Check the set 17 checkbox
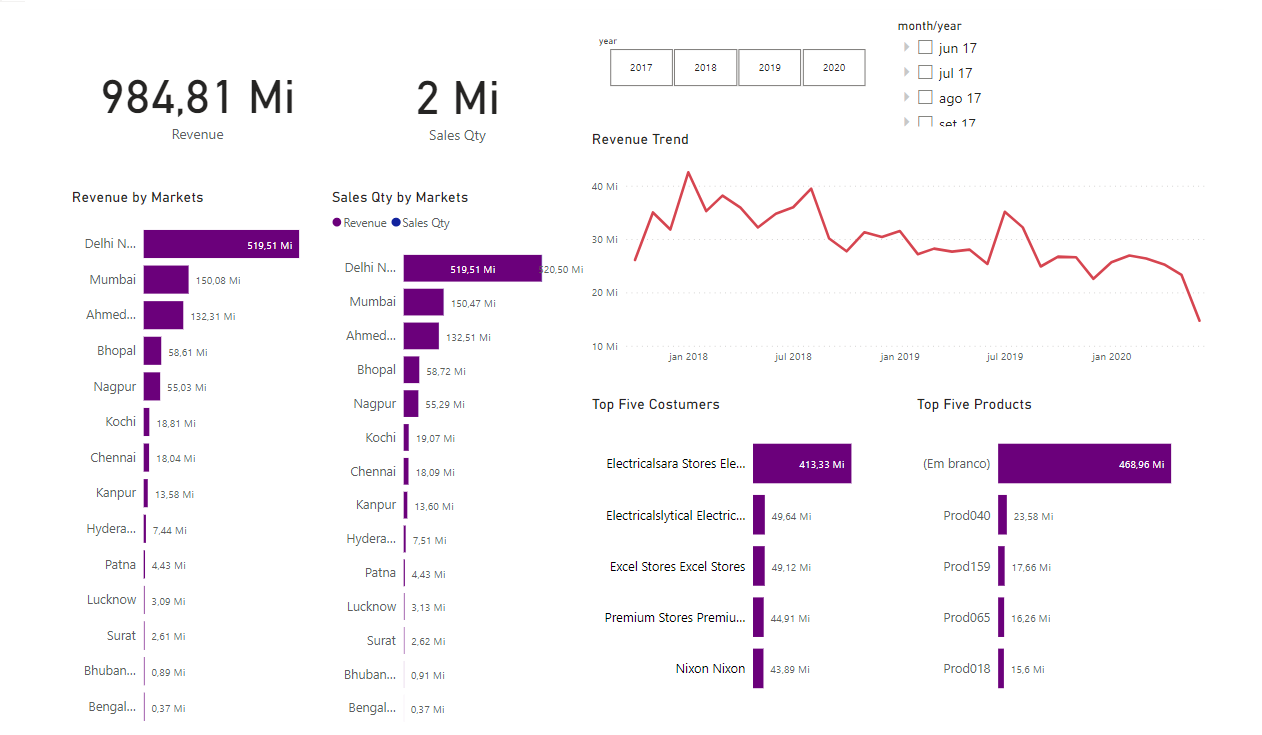1262x735 pixels. (x=924, y=121)
